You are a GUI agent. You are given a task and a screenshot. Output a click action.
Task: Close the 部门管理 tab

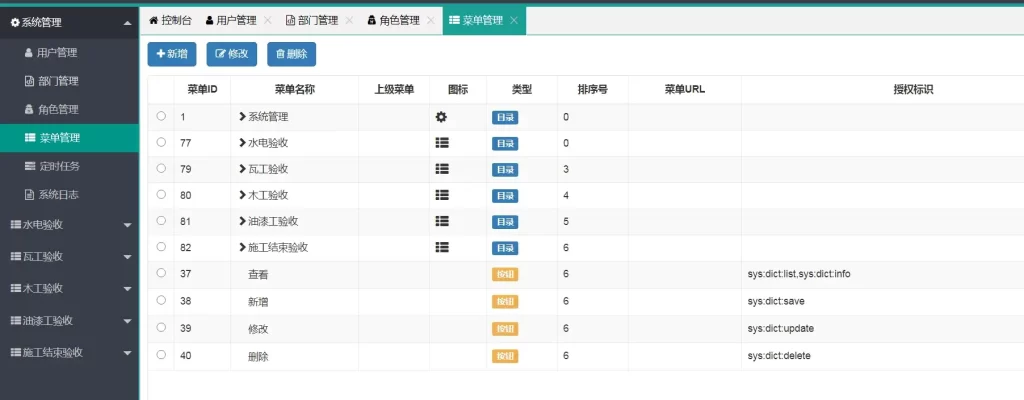[x=349, y=20]
